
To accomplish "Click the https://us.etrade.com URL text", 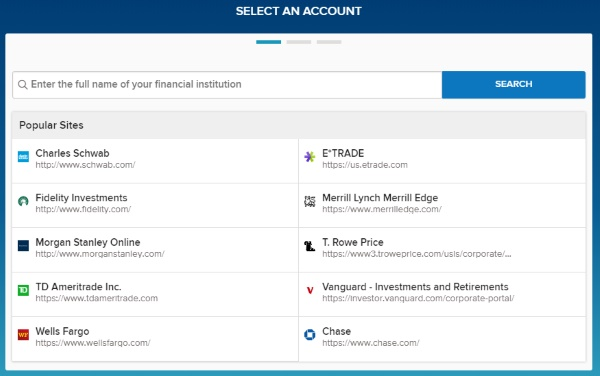I will tap(365, 165).
